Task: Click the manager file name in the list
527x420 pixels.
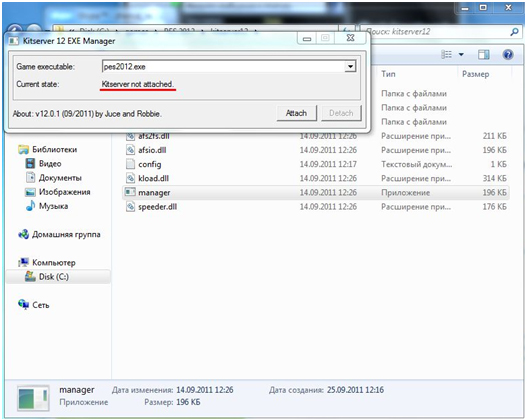Action: 154,193
